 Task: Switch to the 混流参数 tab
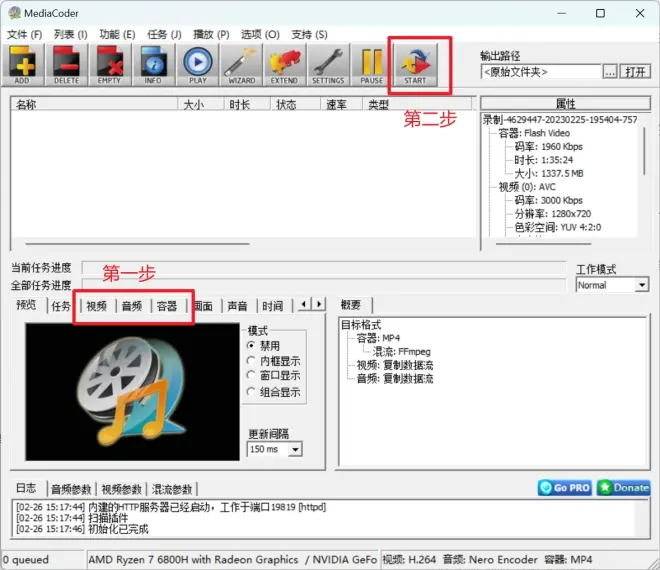click(x=172, y=489)
